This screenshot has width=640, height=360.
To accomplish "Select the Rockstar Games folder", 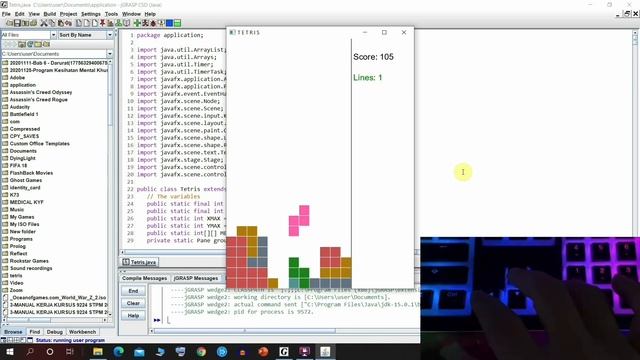I will click(29, 261).
